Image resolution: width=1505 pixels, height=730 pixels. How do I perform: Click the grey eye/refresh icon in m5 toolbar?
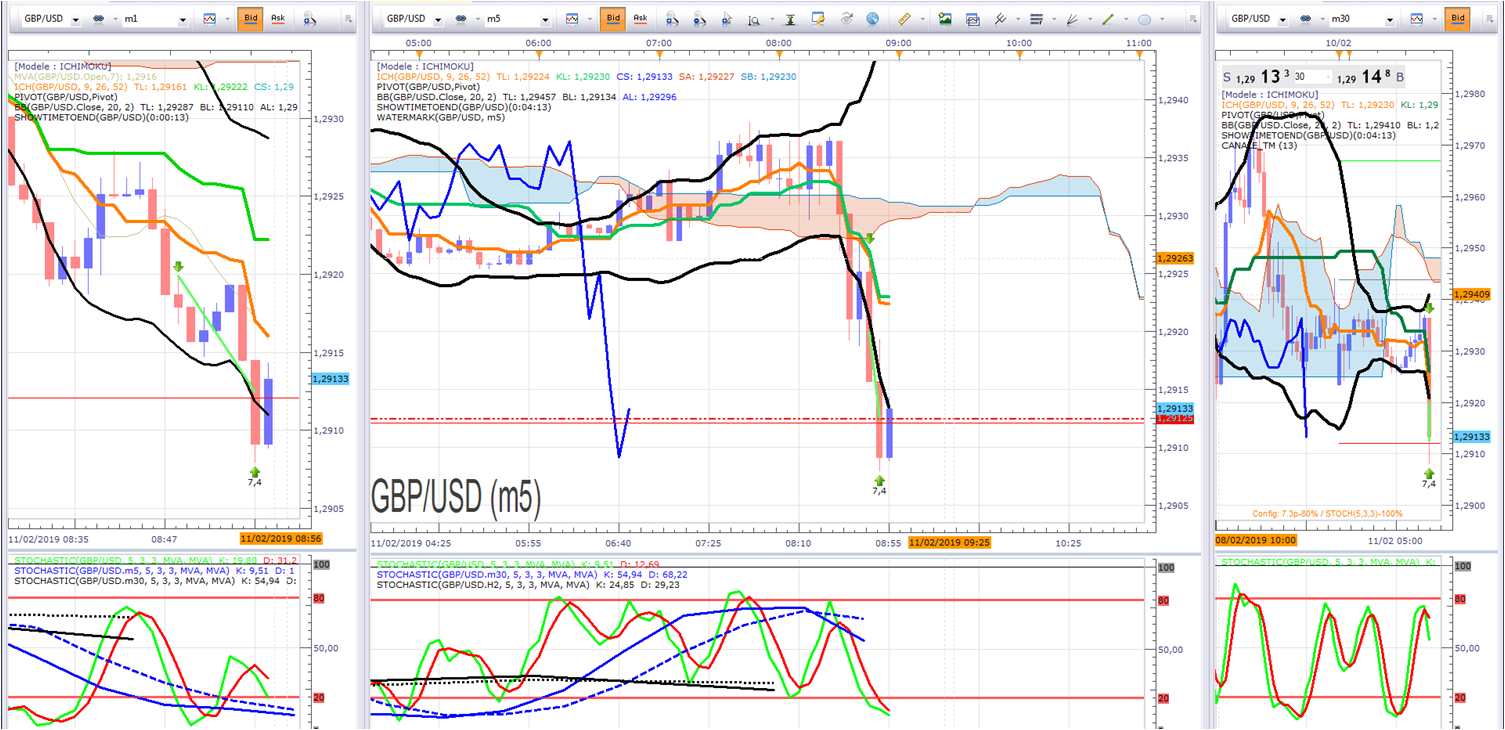(x=847, y=19)
